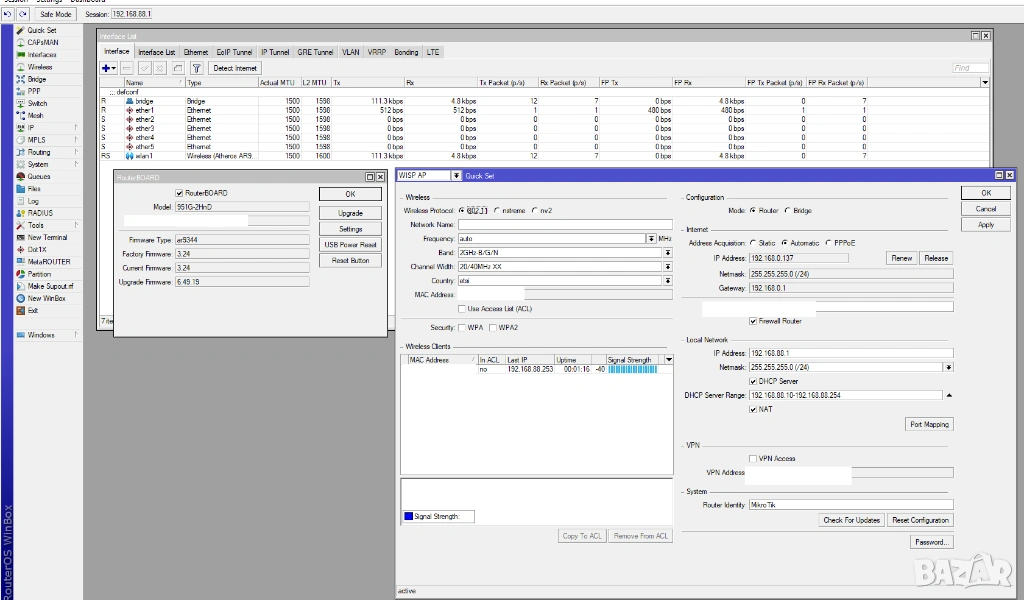Expand the Band dropdown
1024x600 pixels.
(667, 253)
